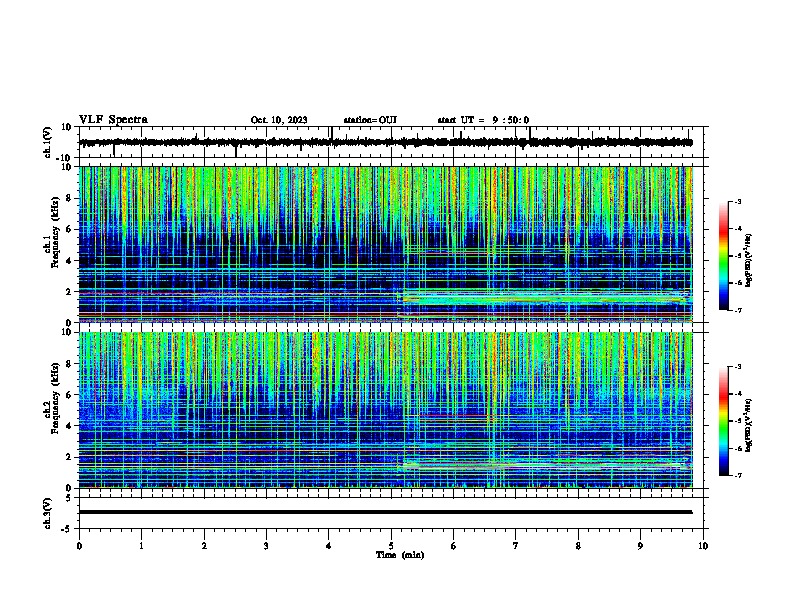
Task: Click the "3" tick on the Time axis
Action: [267, 546]
